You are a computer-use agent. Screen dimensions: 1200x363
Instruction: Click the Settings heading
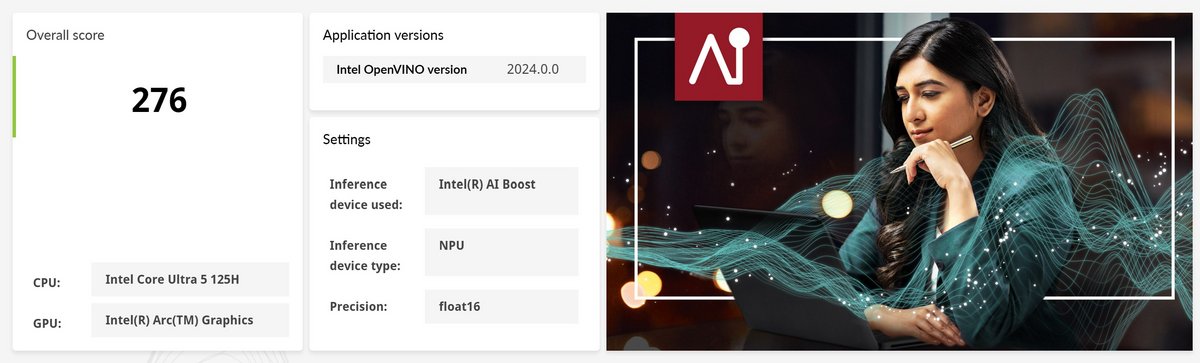(x=347, y=139)
